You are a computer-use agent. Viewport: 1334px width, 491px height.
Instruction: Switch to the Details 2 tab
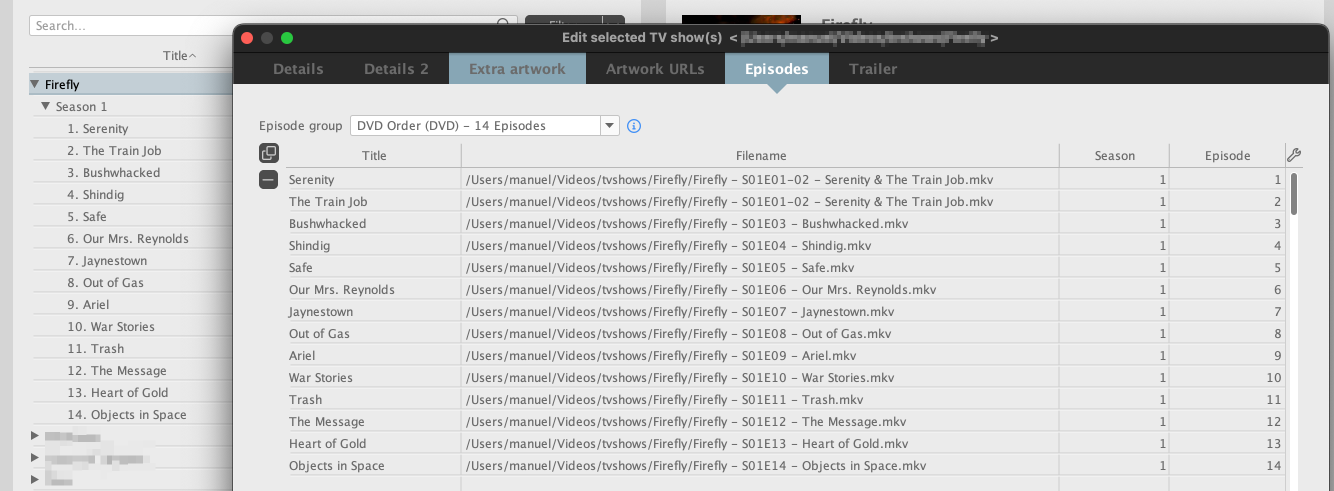396,69
